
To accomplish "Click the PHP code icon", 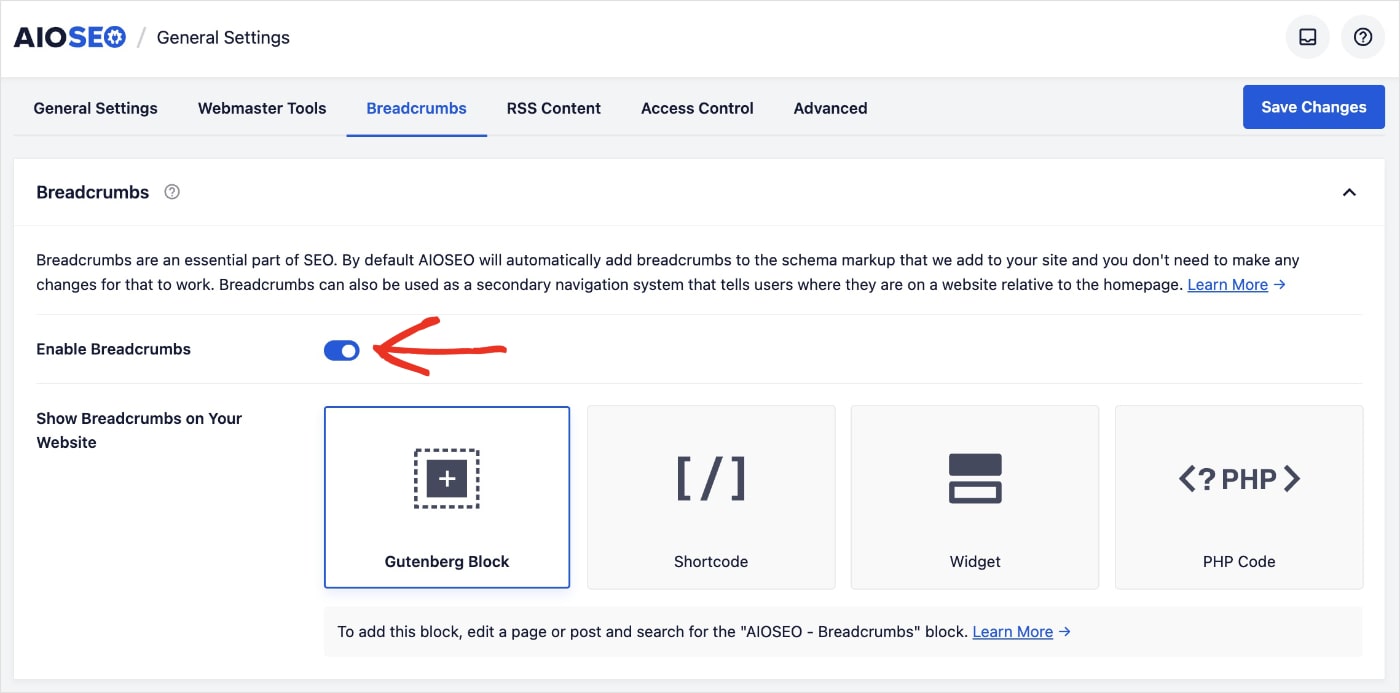I will click(1239, 479).
